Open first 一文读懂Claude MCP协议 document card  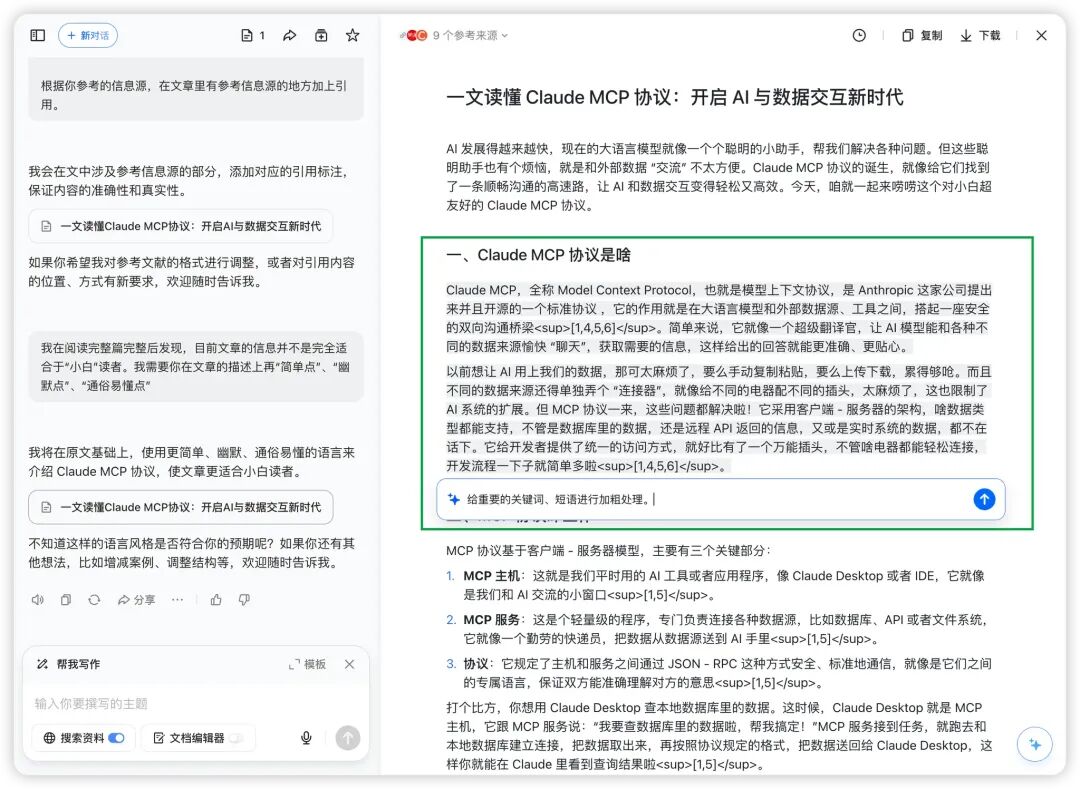[180, 226]
